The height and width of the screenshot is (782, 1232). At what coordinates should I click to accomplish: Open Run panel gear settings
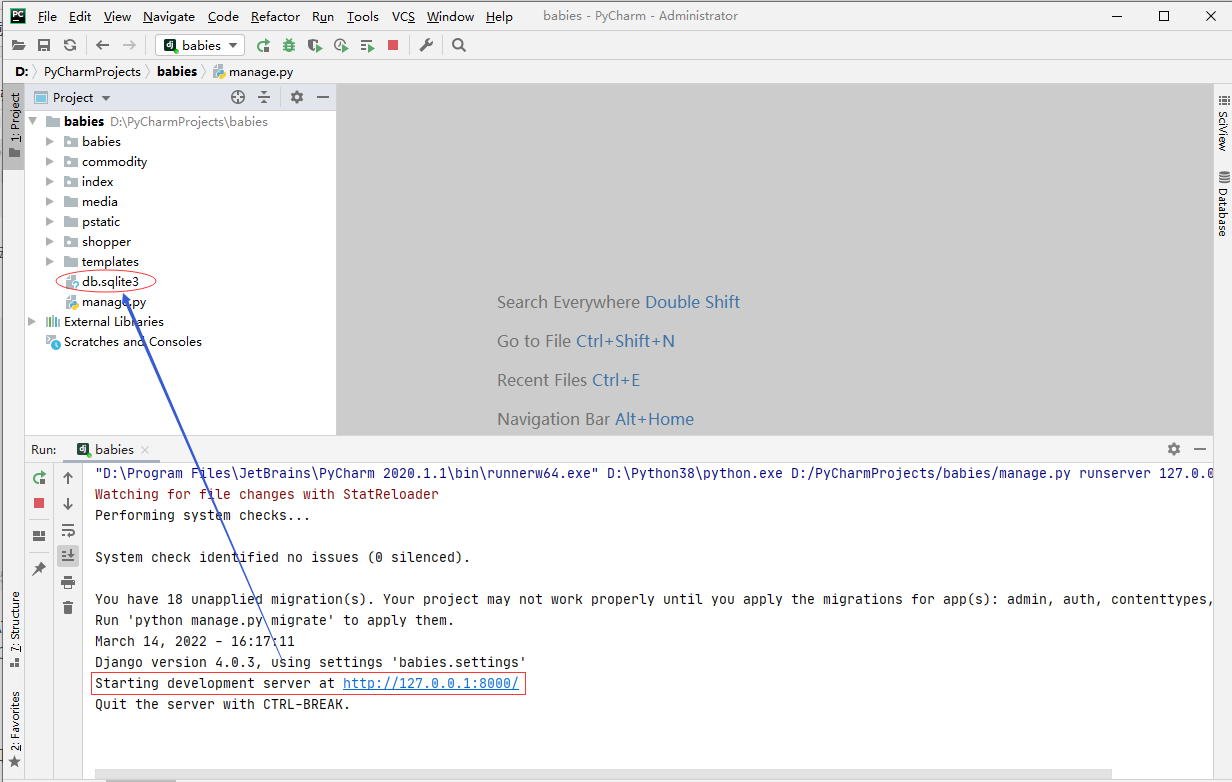pyautogui.click(x=1174, y=449)
